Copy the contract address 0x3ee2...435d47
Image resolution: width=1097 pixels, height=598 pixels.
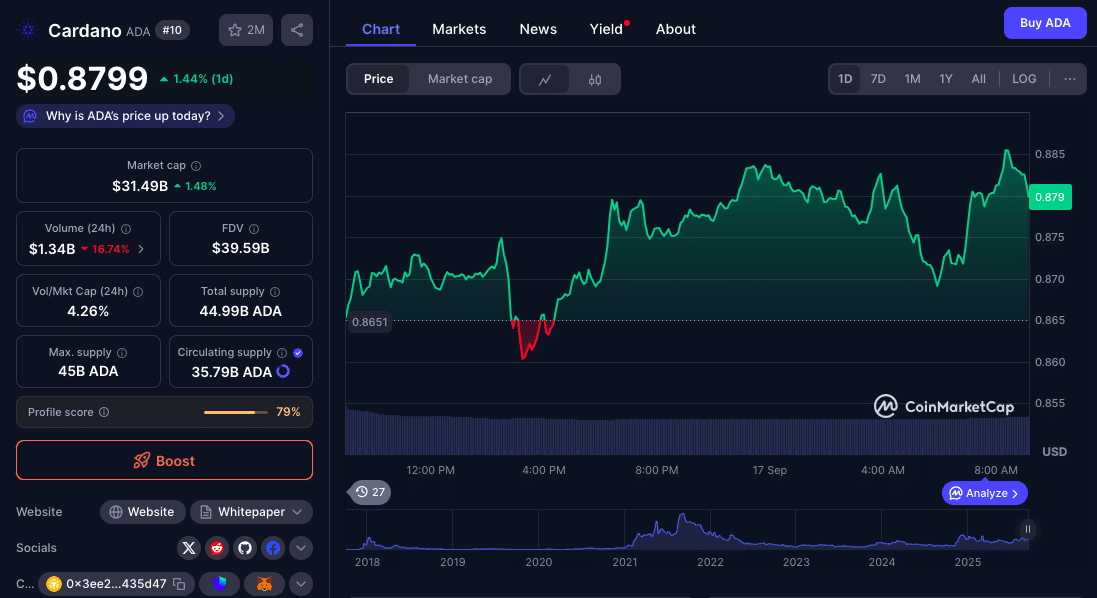179,583
